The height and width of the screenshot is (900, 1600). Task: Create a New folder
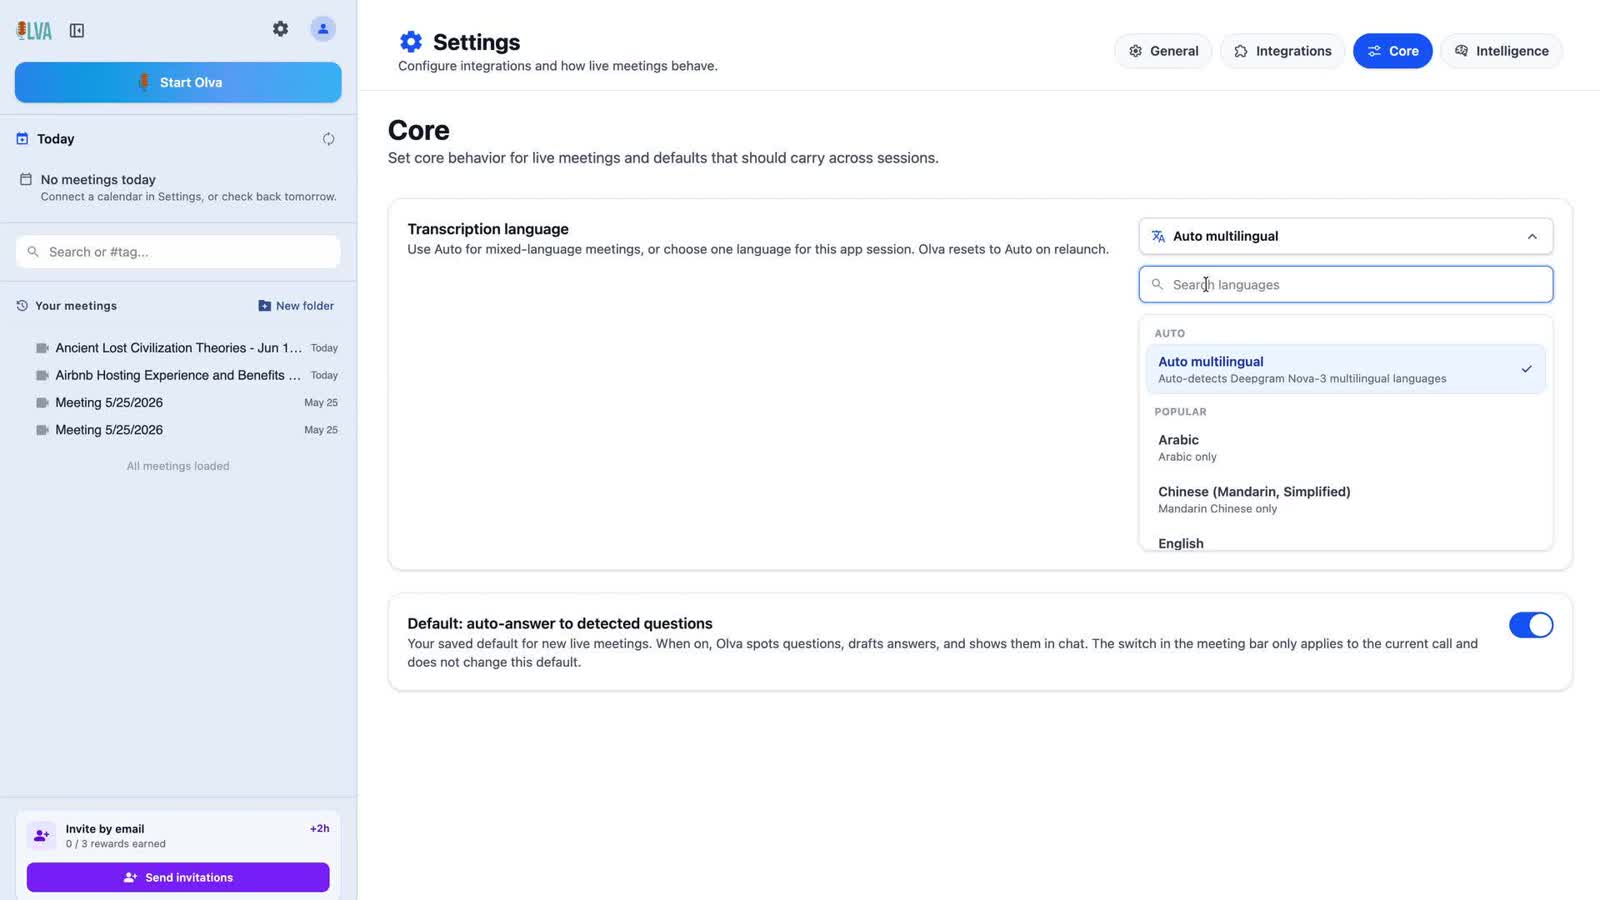tap(296, 306)
